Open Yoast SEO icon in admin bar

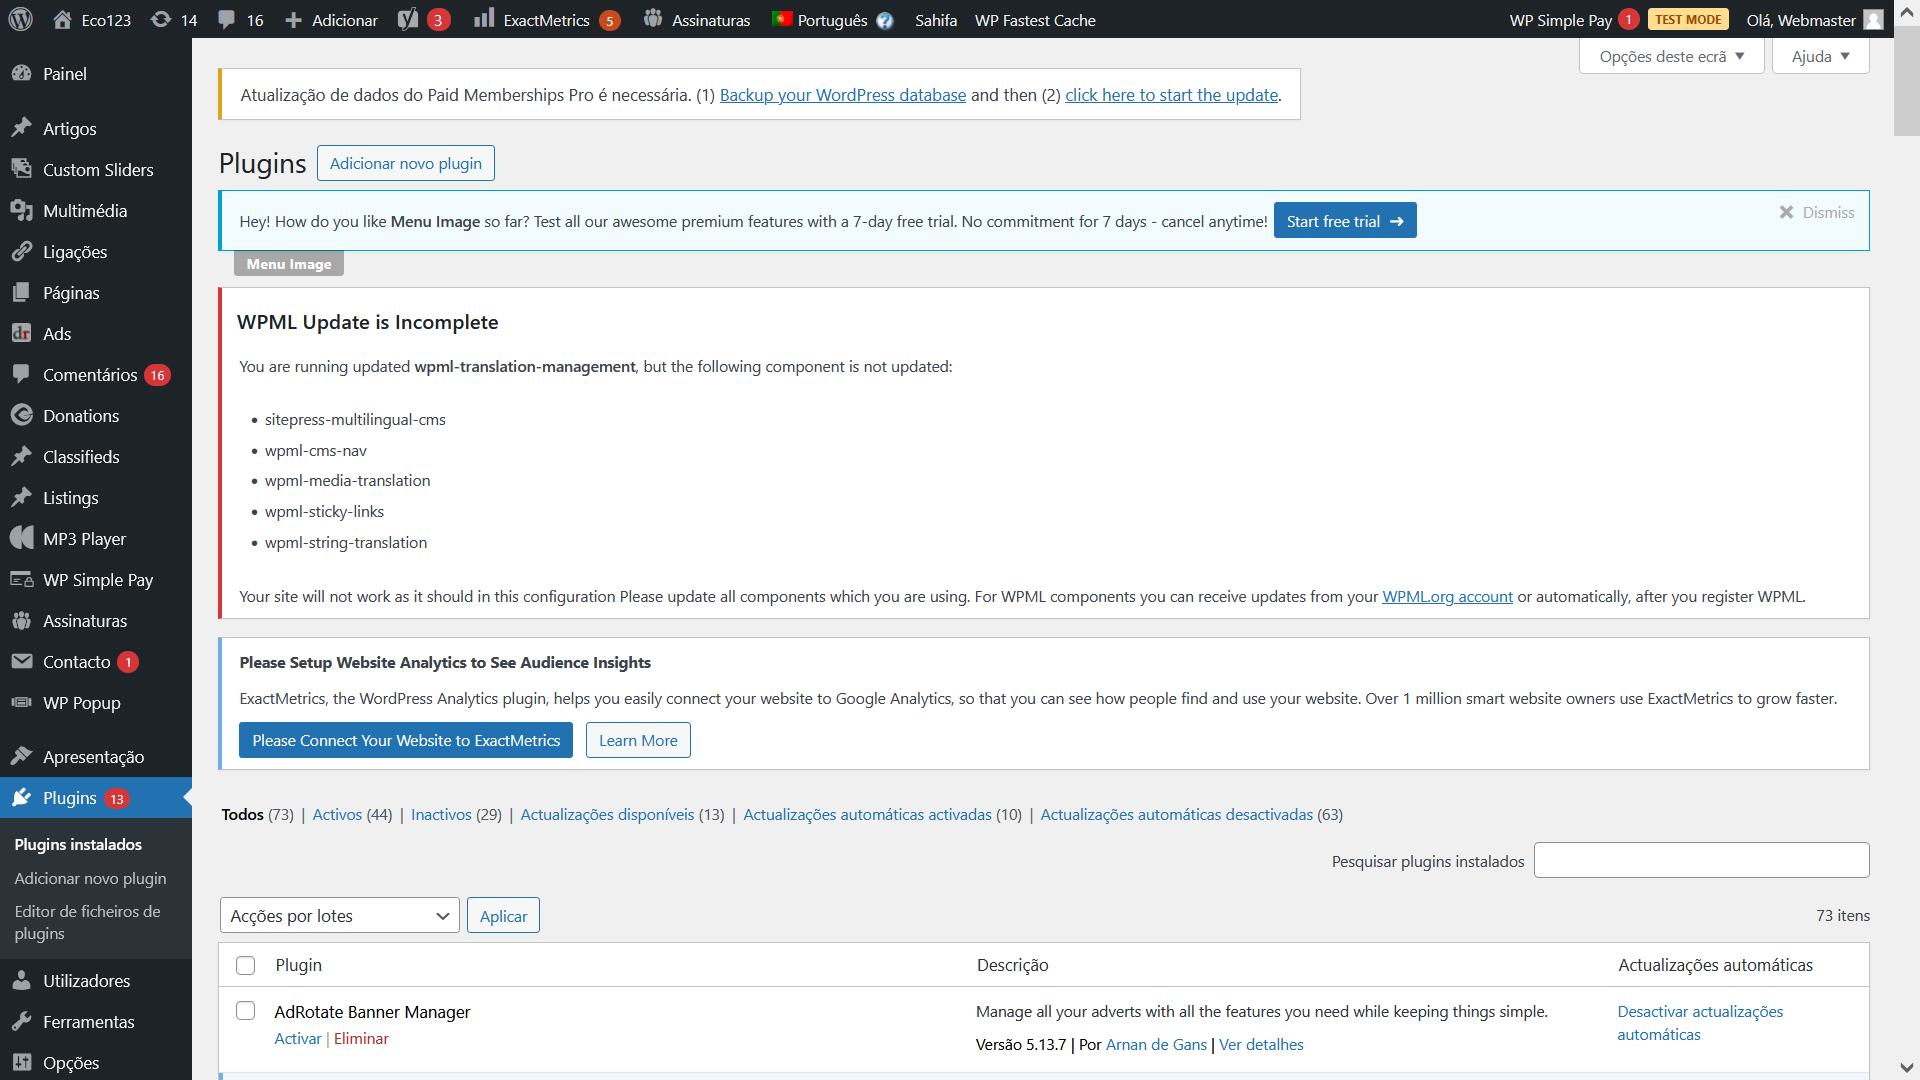coord(407,19)
